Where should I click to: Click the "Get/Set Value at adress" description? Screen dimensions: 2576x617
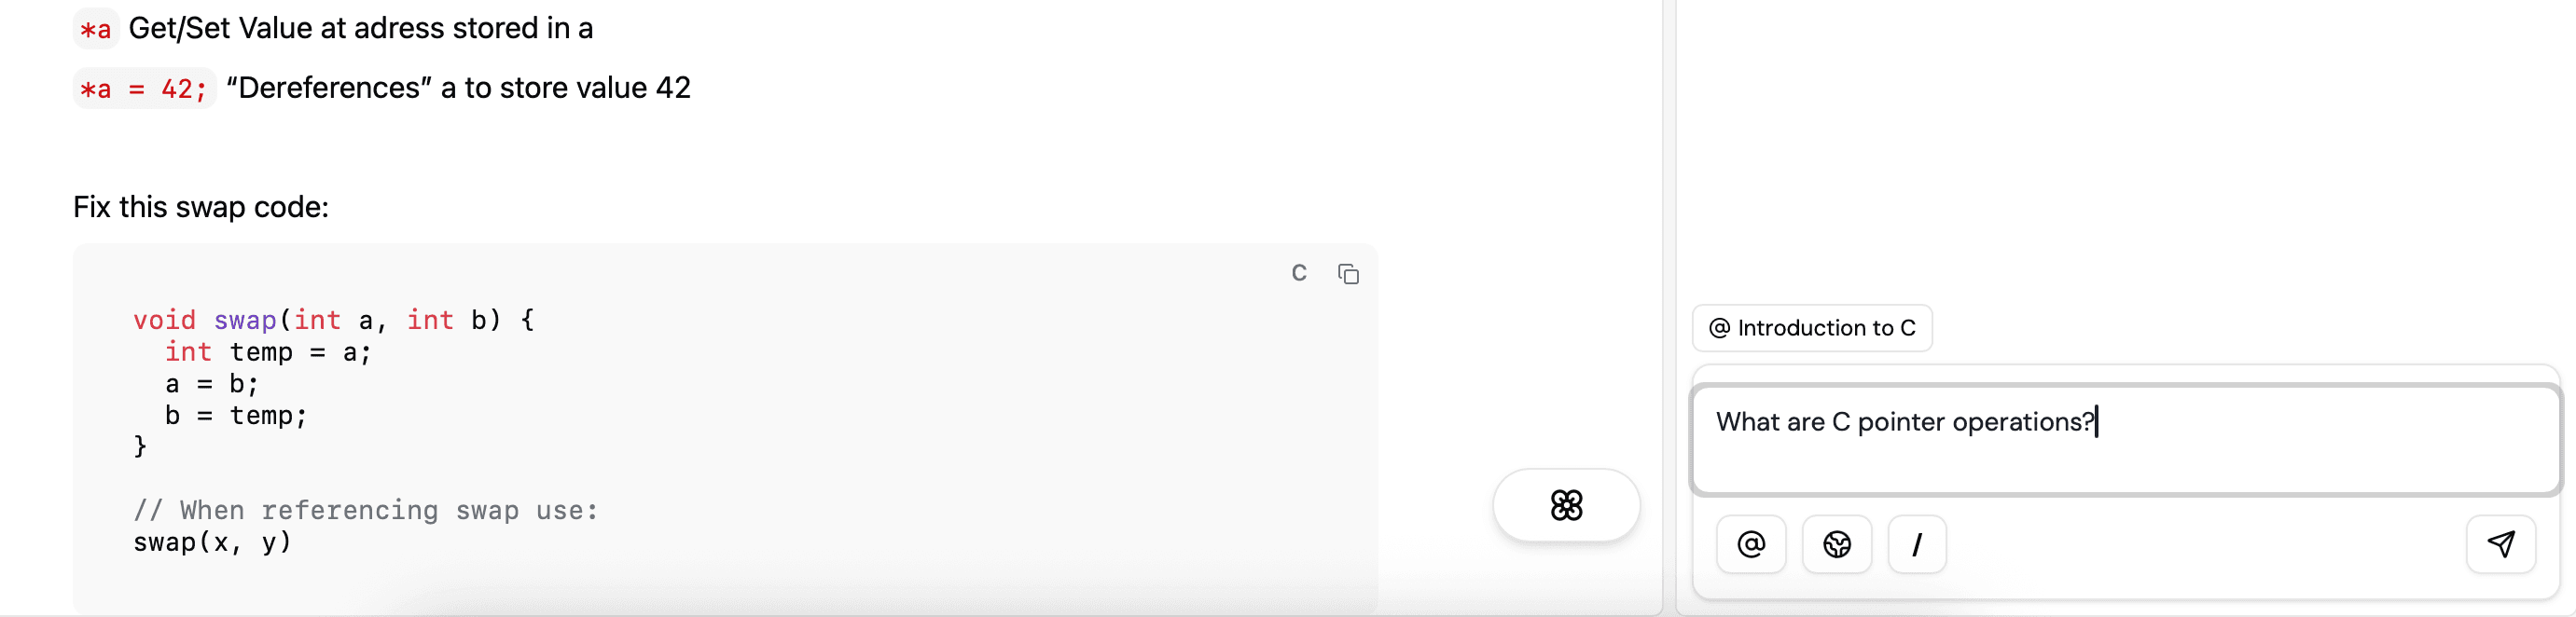coord(361,29)
